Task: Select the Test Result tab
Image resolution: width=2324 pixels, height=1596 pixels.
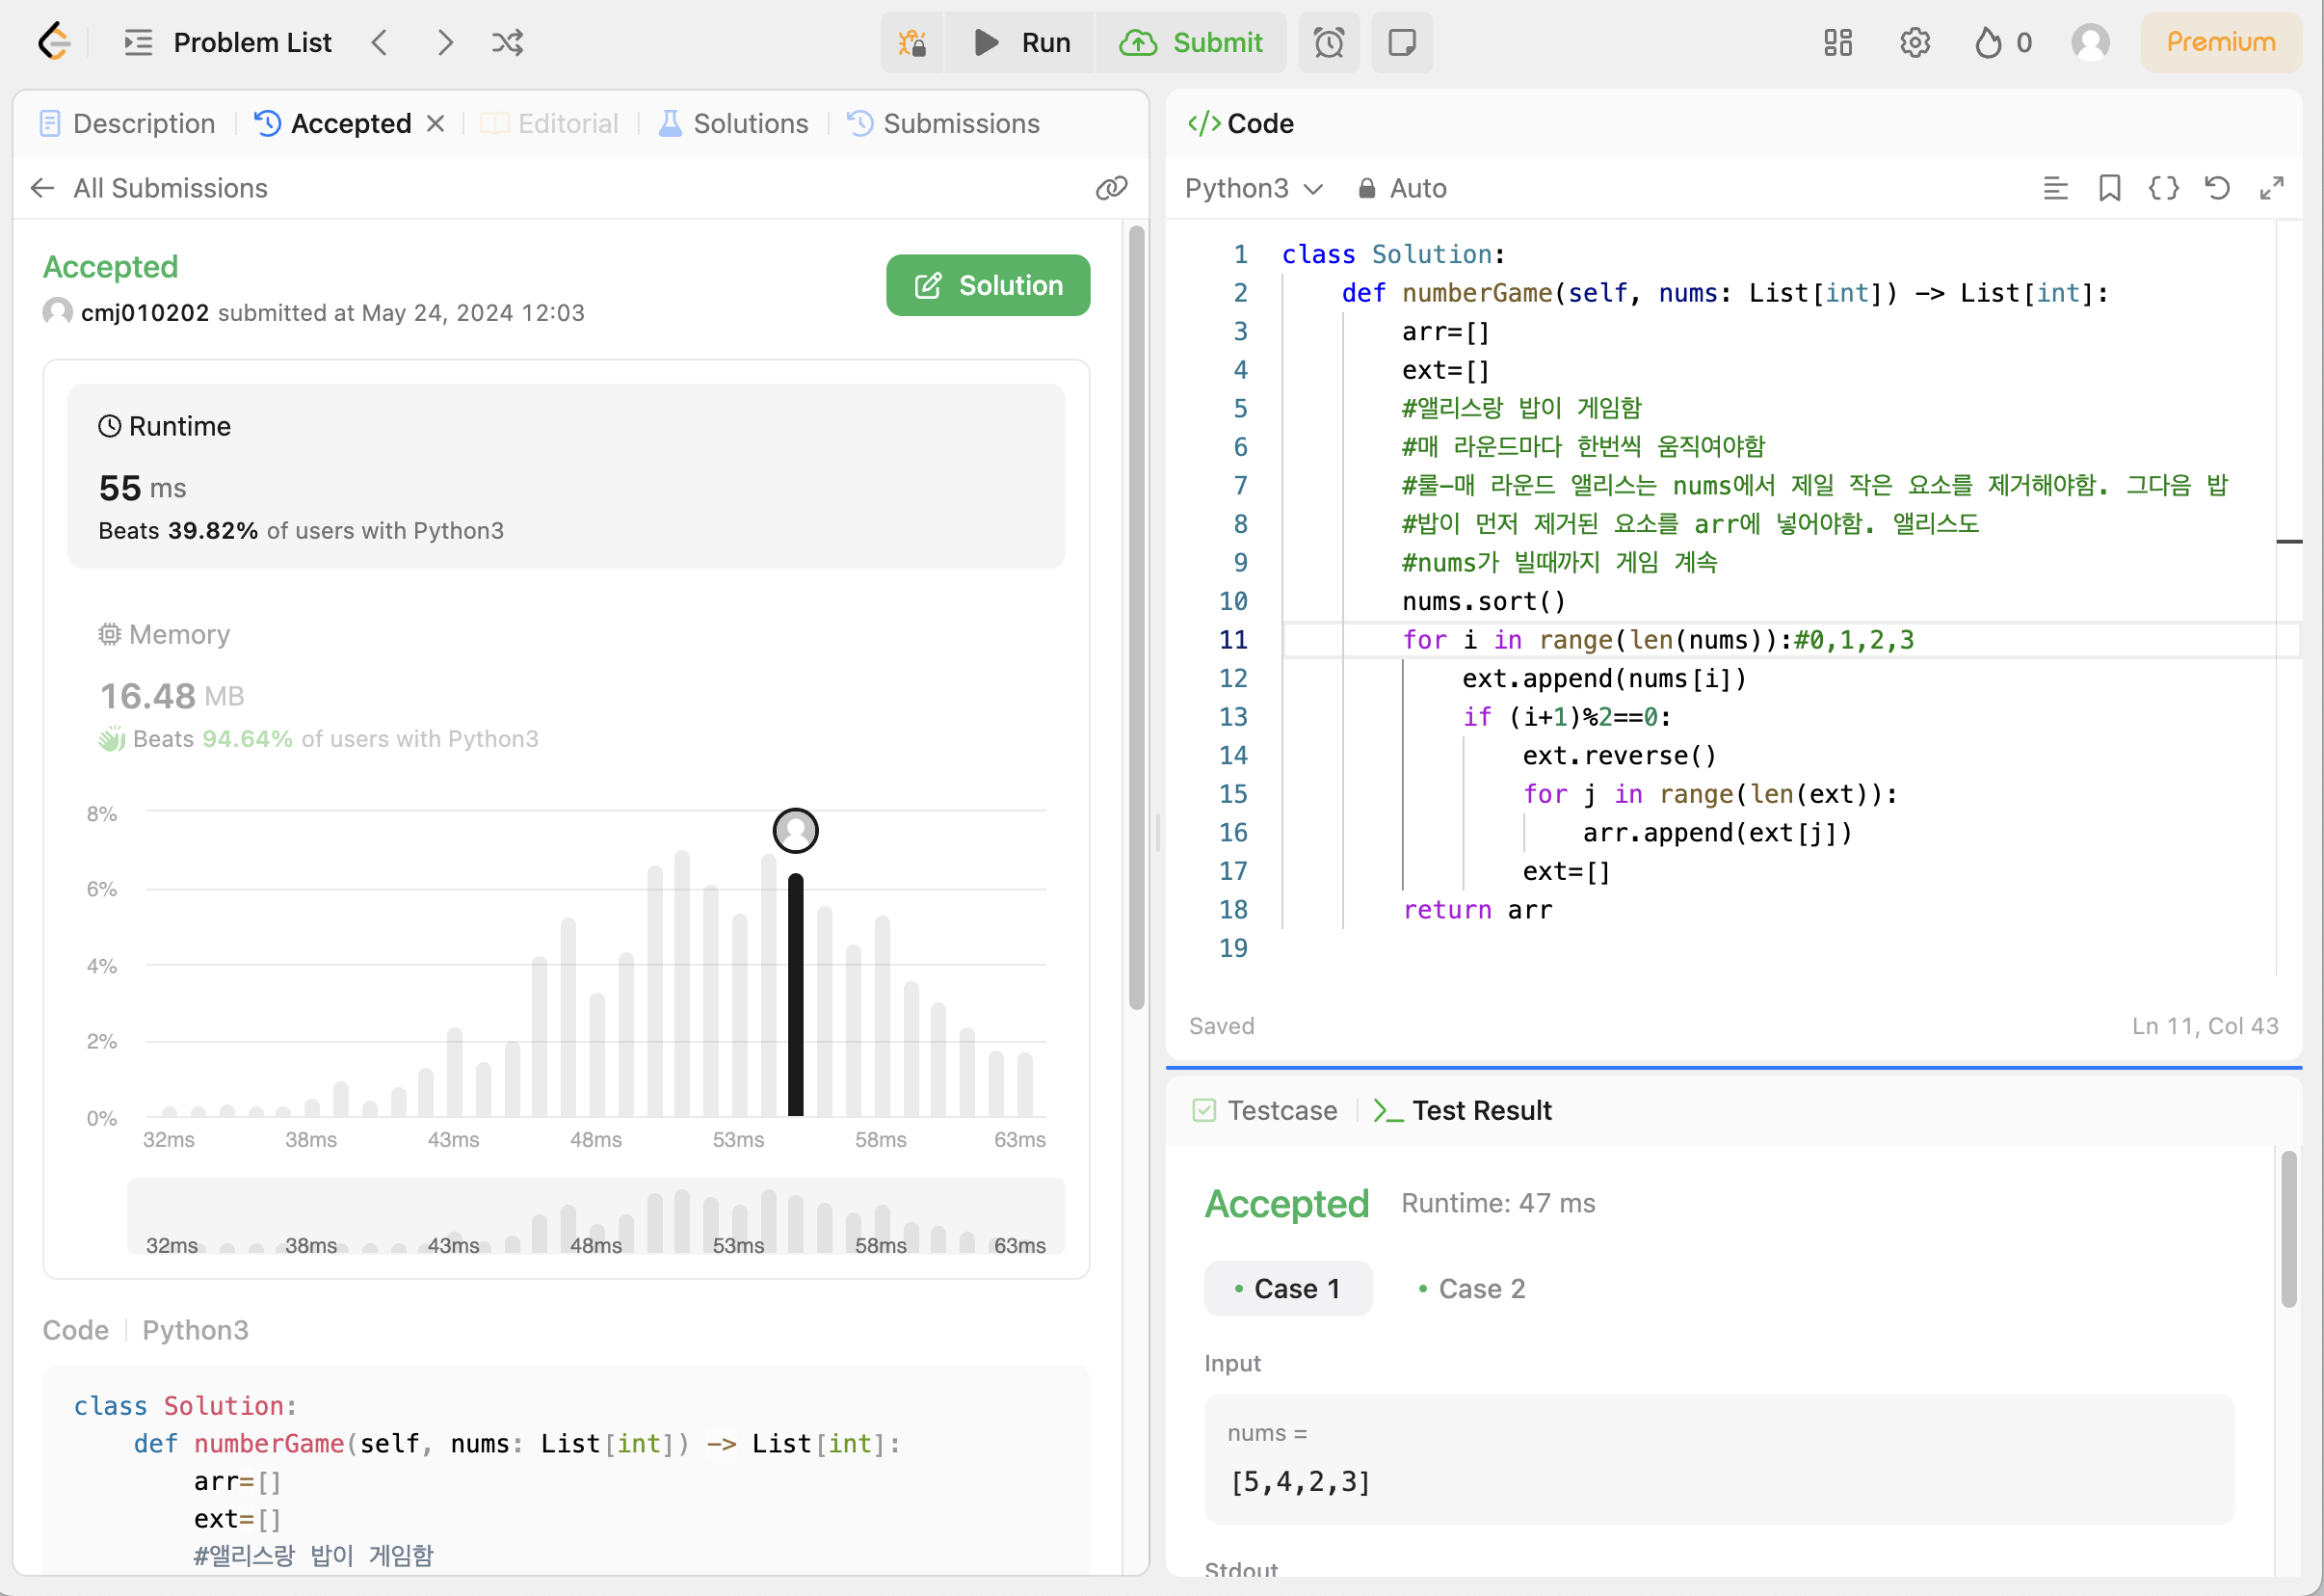Action: 1463,1110
